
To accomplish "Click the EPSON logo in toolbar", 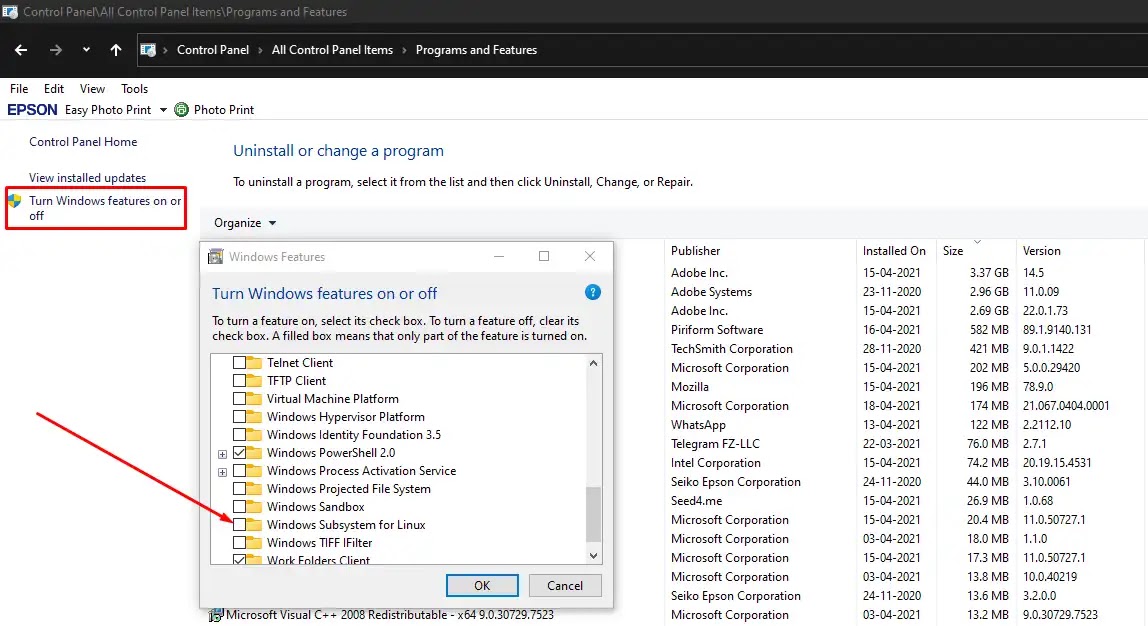I will 32,110.
